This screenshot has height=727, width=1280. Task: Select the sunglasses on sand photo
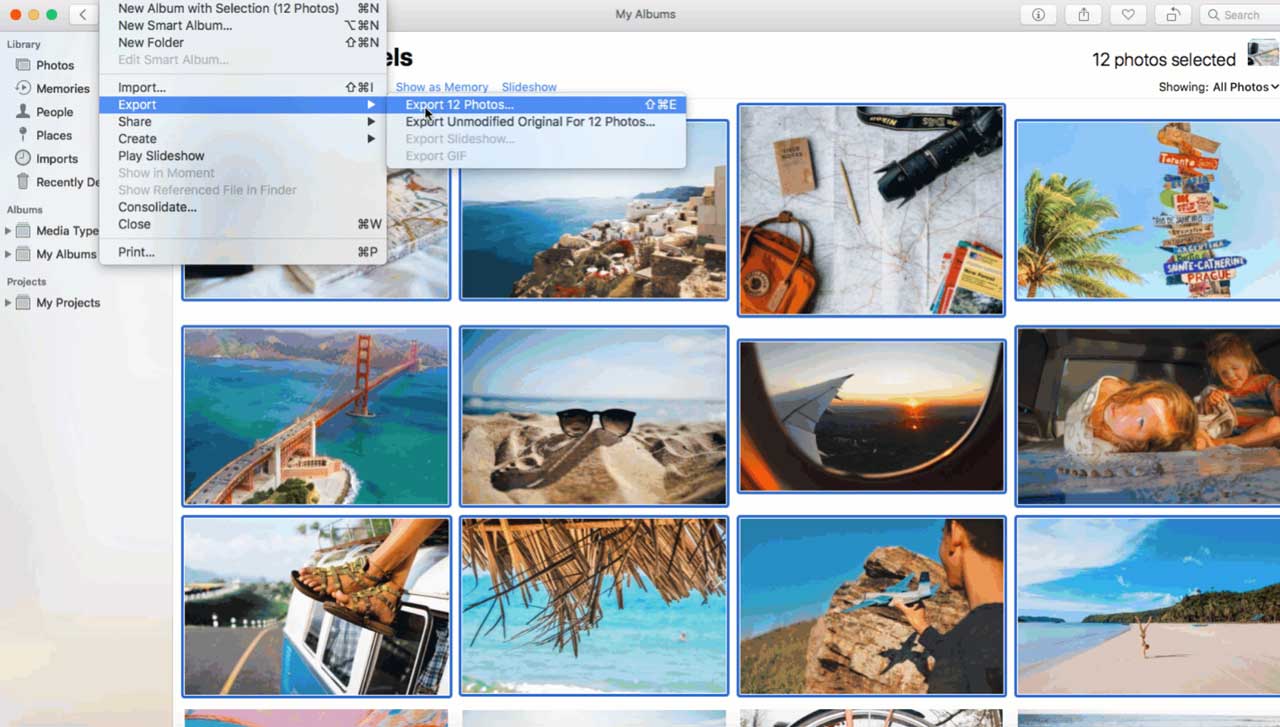pyautogui.click(x=594, y=415)
